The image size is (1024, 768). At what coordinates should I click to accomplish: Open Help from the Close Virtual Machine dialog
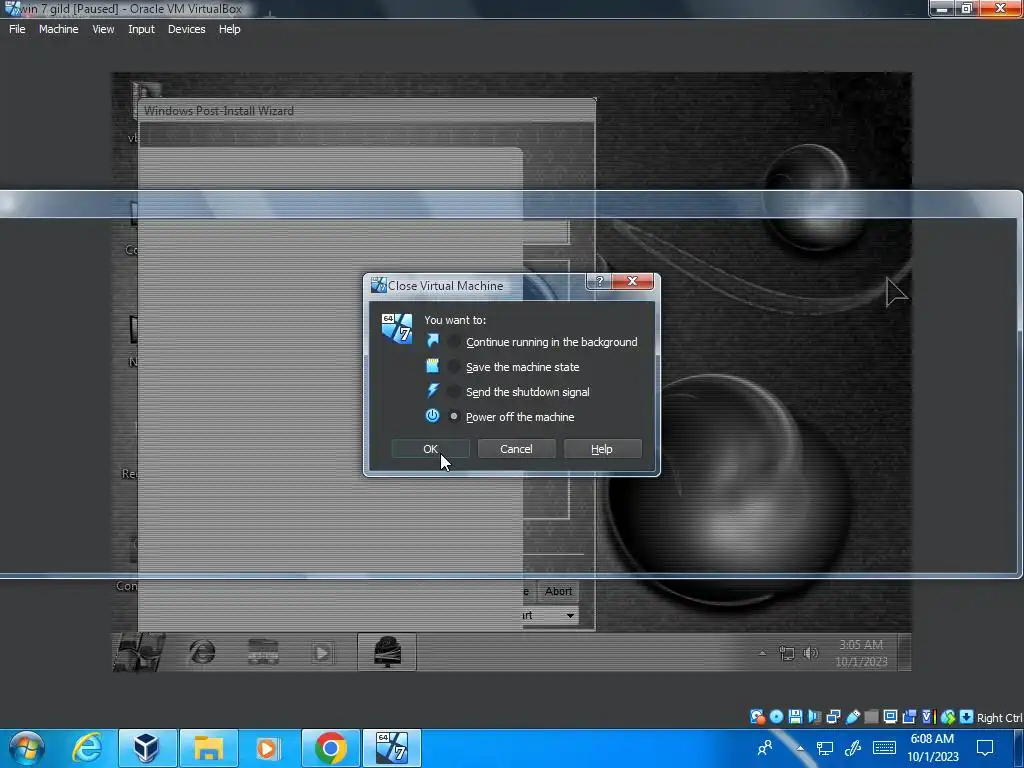[x=602, y=449]
